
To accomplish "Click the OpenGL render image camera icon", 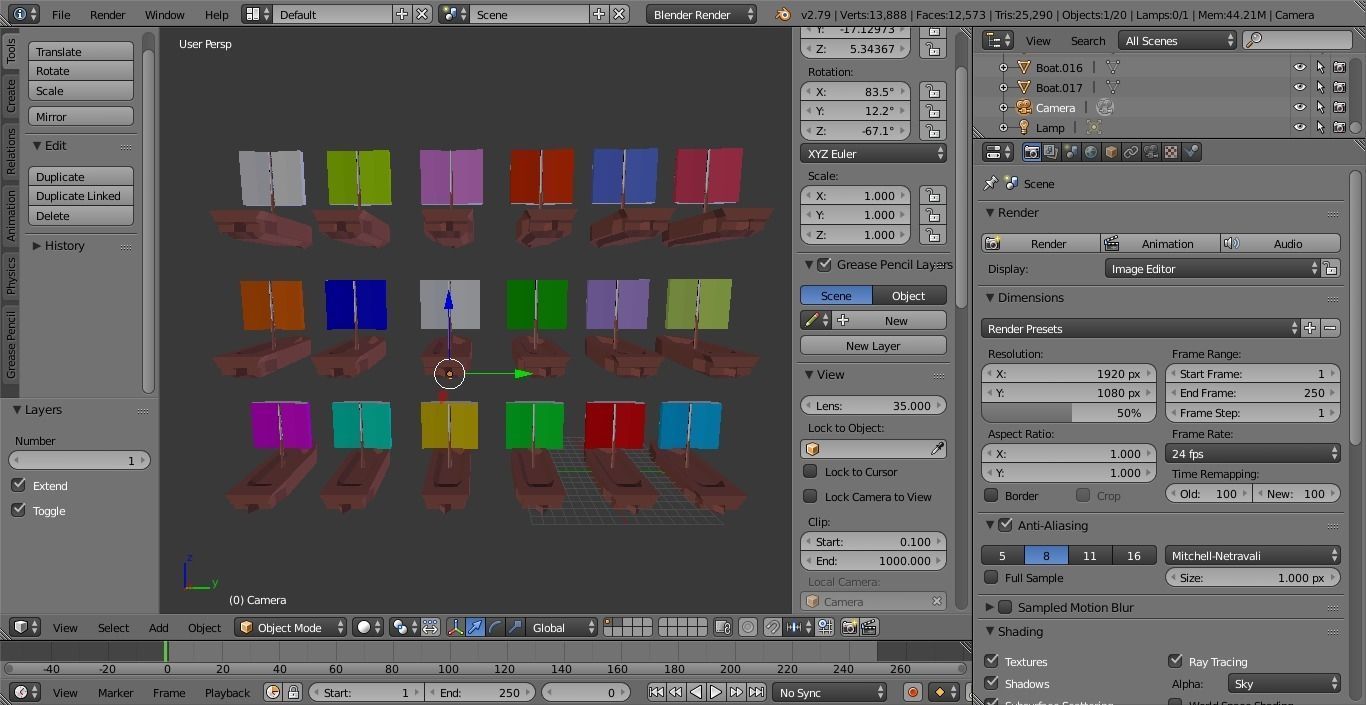I will (850, 627).
